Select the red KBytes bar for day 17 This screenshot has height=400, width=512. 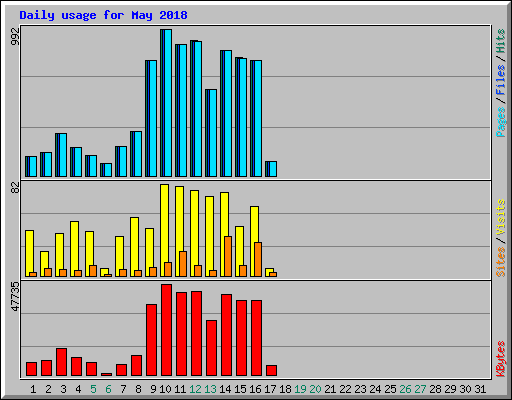(x=271, y=371)
